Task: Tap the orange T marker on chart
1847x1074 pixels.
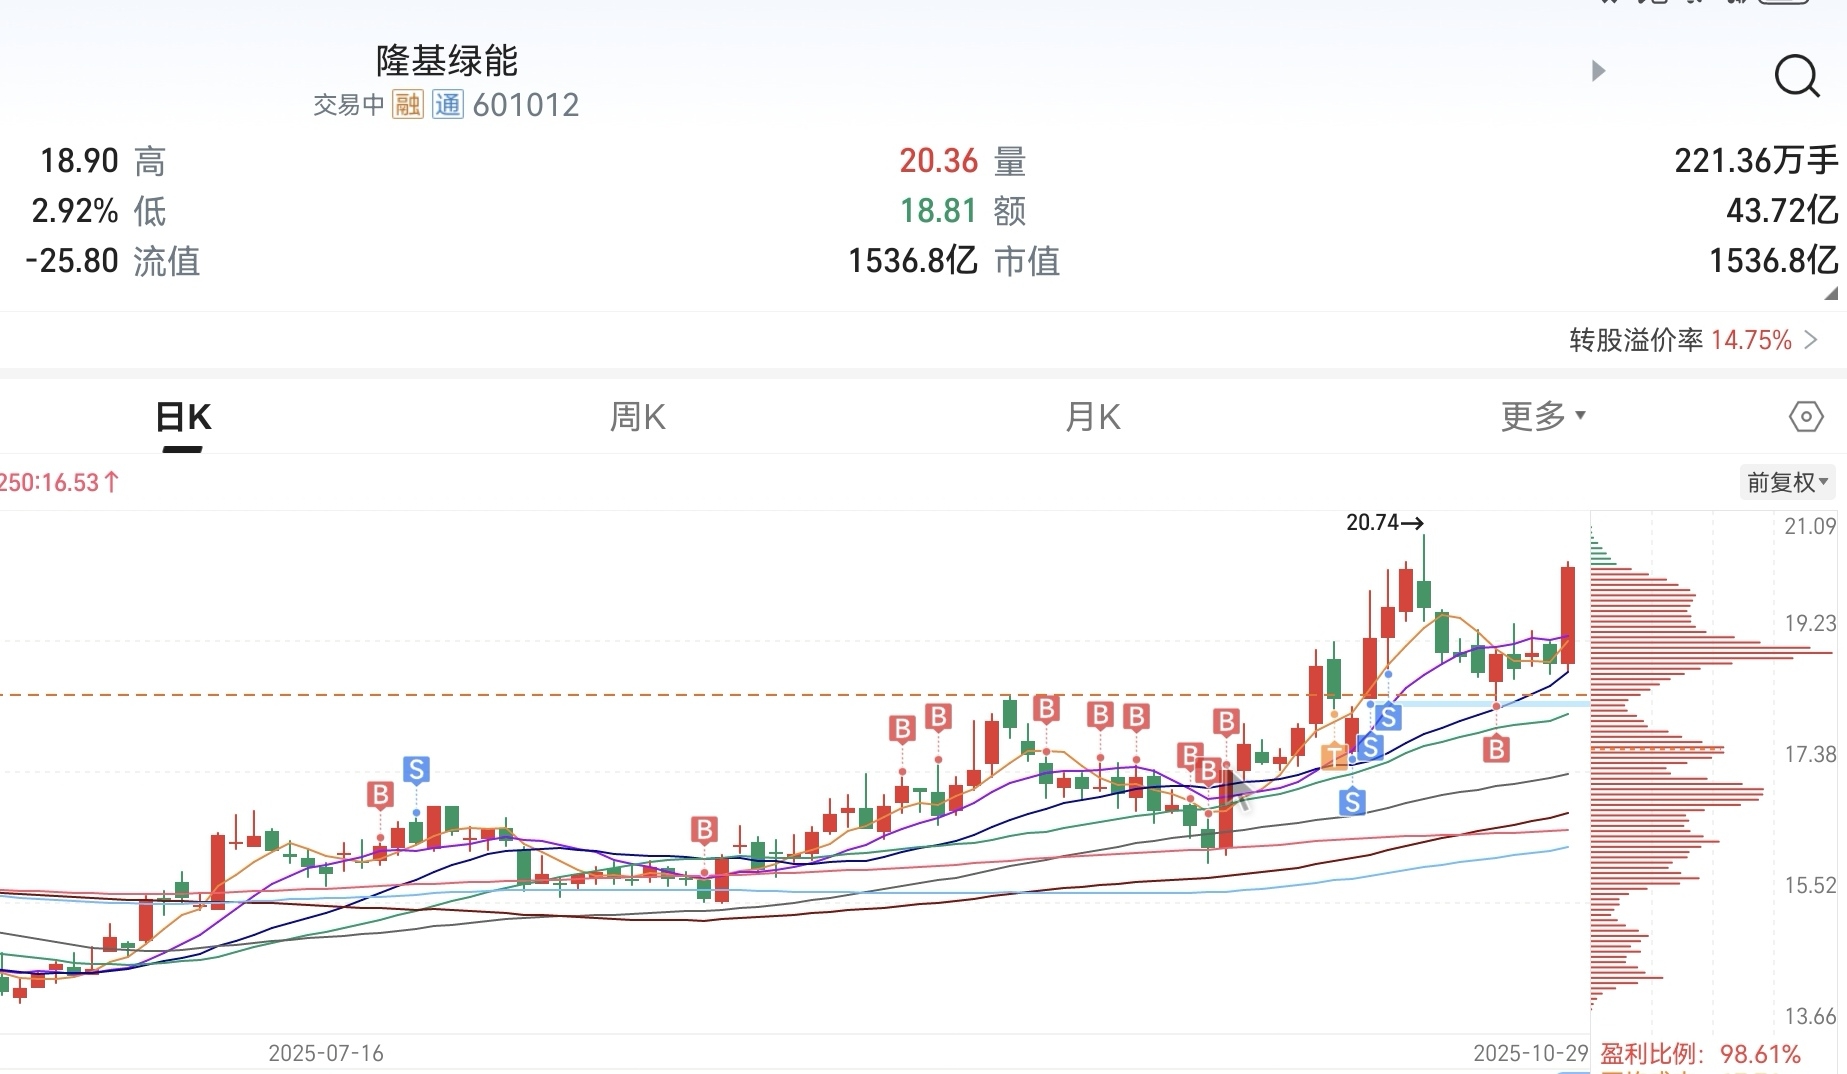Action: [1334, 756]
